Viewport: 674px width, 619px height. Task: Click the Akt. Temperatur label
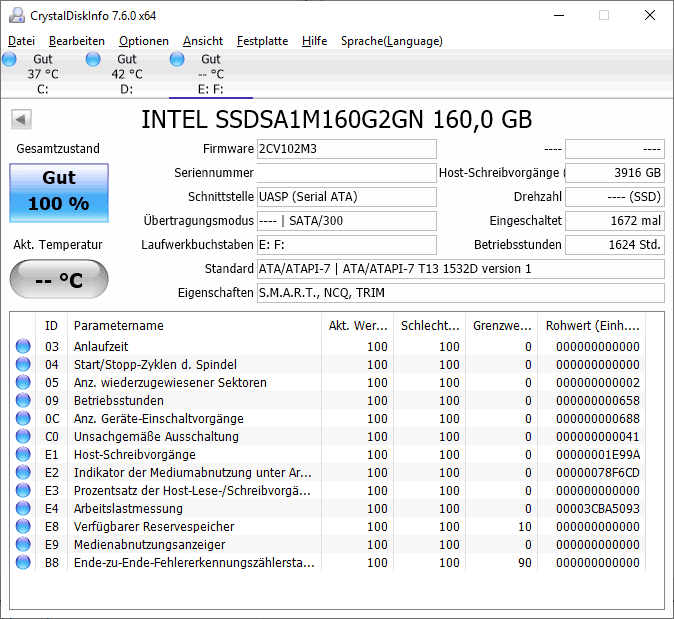tap(58, 245)
